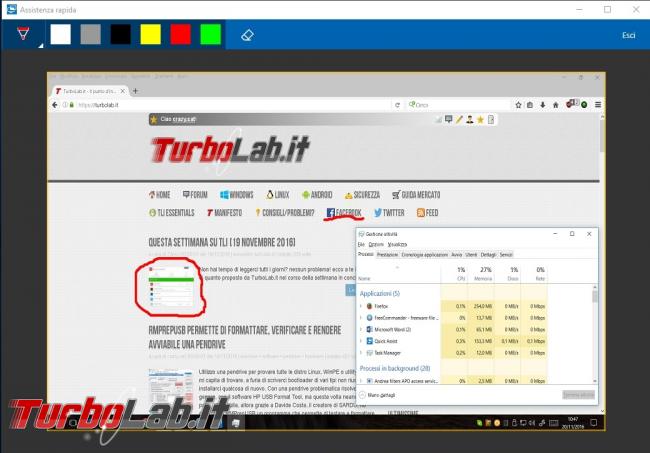Pick the green pen color
650x453 pixels.
point(211,34)
